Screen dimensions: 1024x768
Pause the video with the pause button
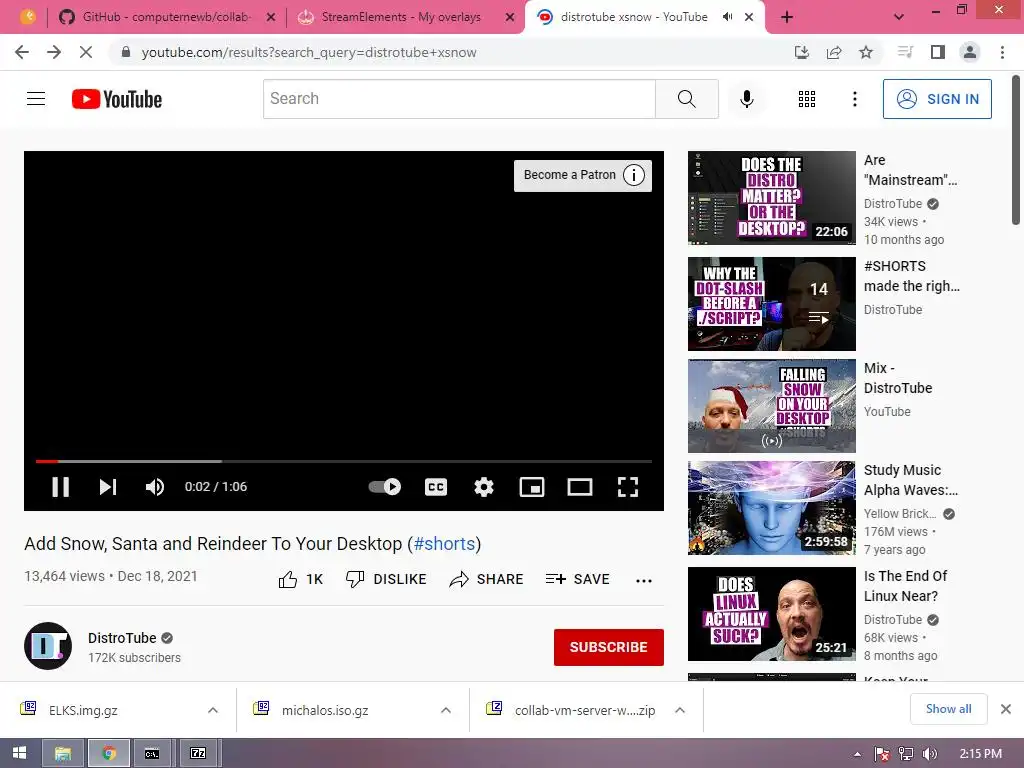click(61, 487)
